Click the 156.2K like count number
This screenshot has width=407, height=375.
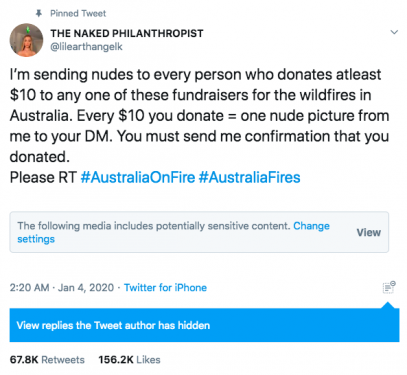(116, 360)
